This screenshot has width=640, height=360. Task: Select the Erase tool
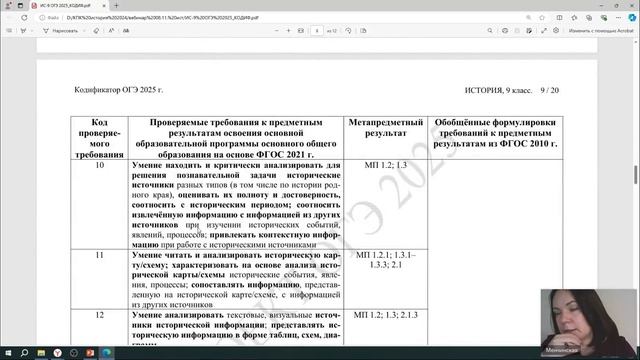point(96,31)
